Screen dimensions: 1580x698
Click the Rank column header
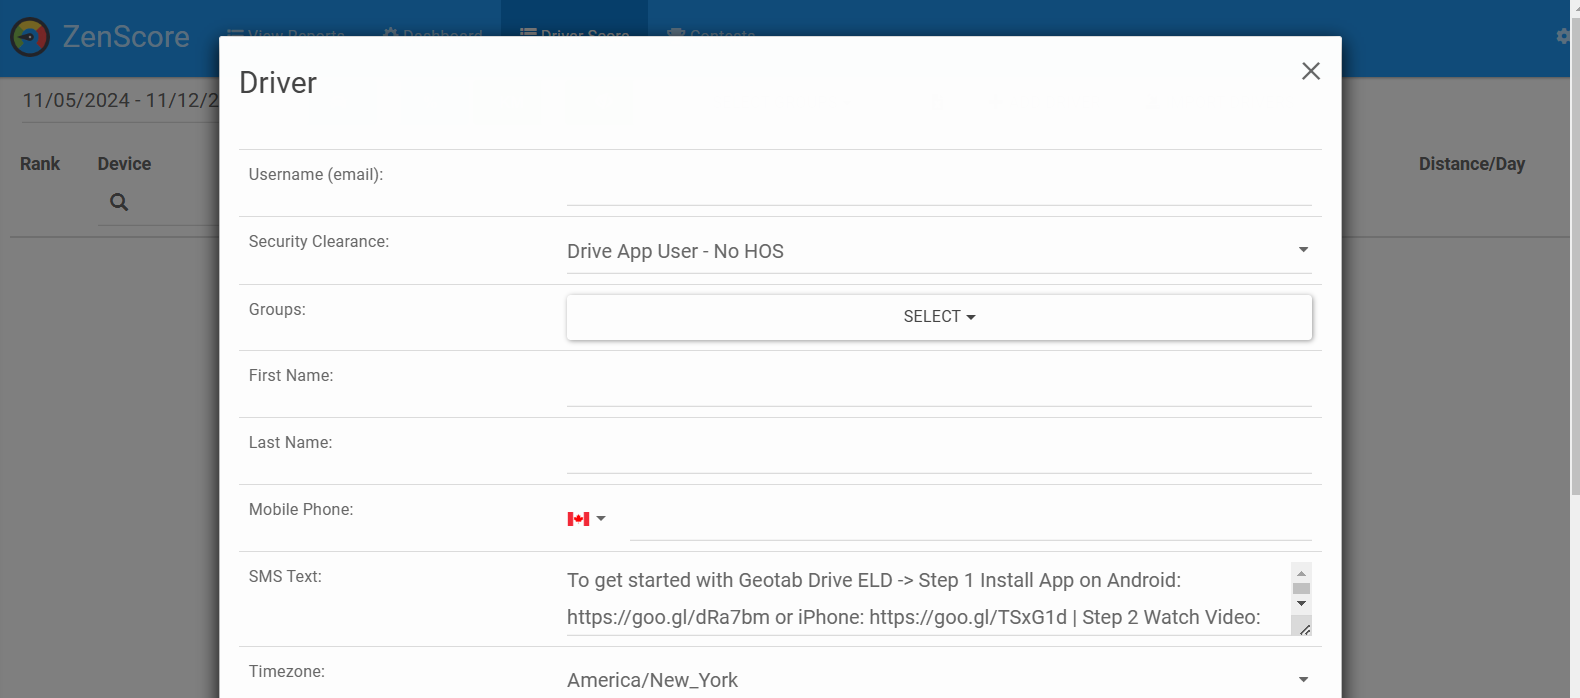40,164
